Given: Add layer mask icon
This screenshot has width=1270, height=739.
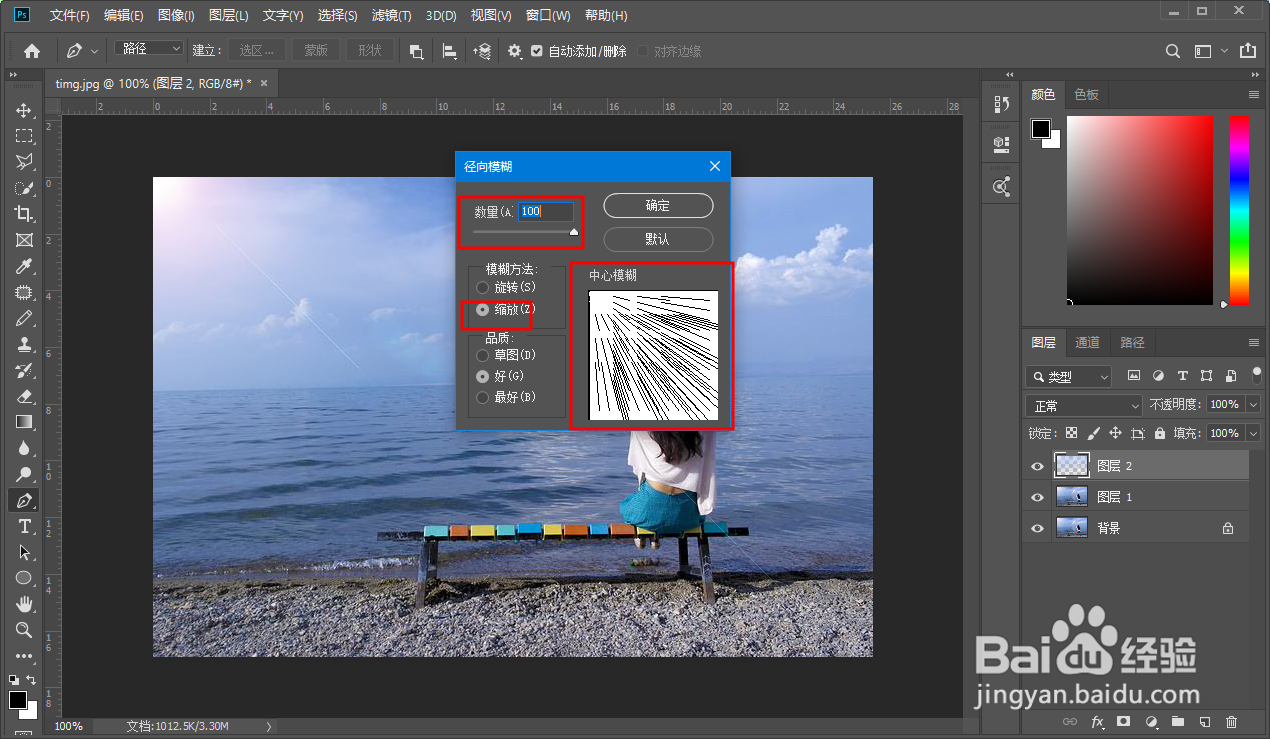Looking at the screenshot, I should (x=1124, y=721).
